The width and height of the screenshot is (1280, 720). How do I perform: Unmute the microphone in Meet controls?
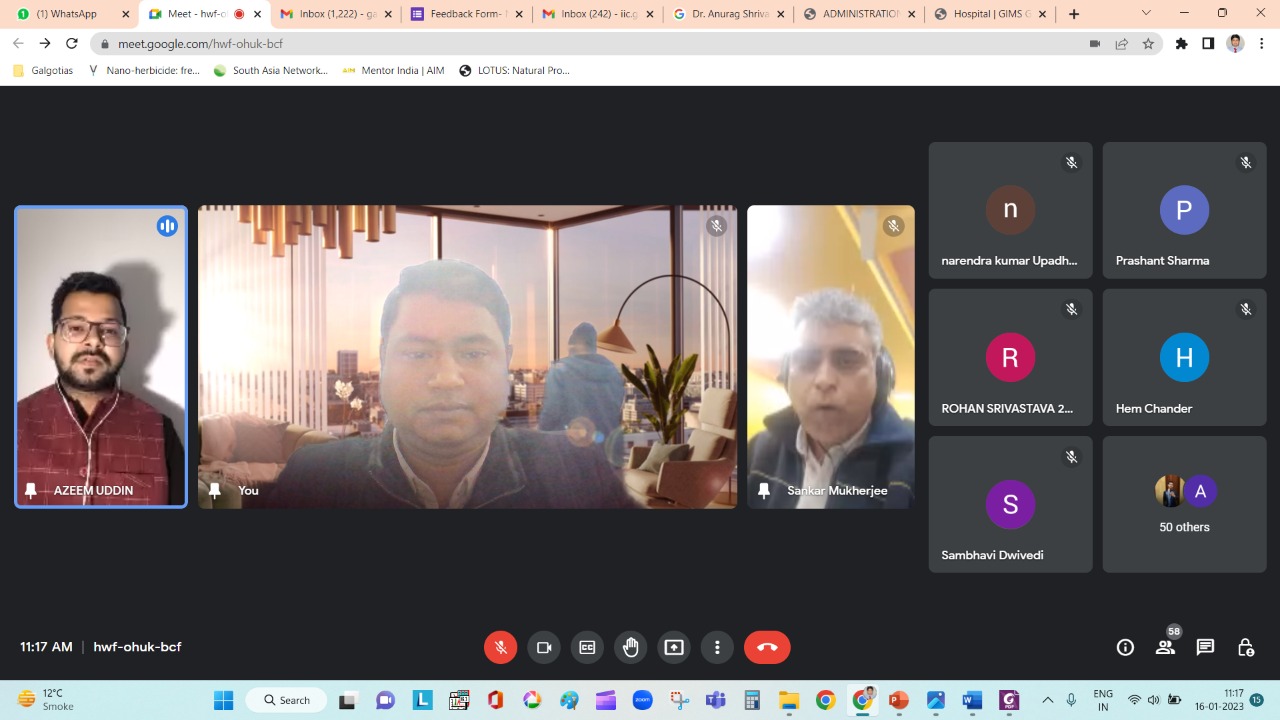pyautogui.click(x=501, y=647)
